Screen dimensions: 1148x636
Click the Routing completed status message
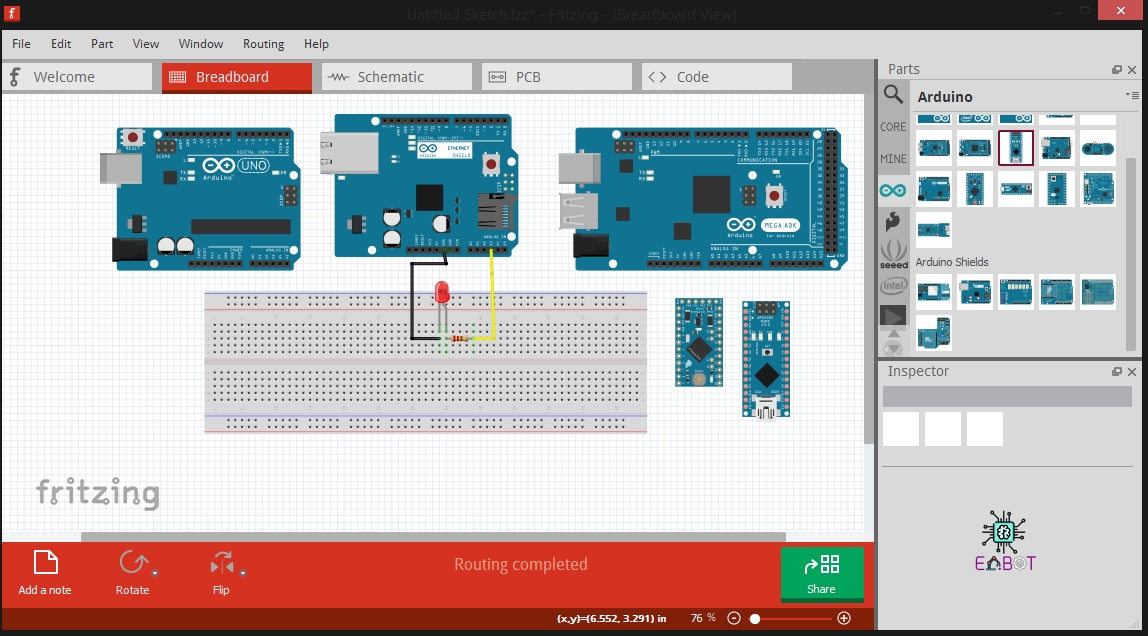521,564
